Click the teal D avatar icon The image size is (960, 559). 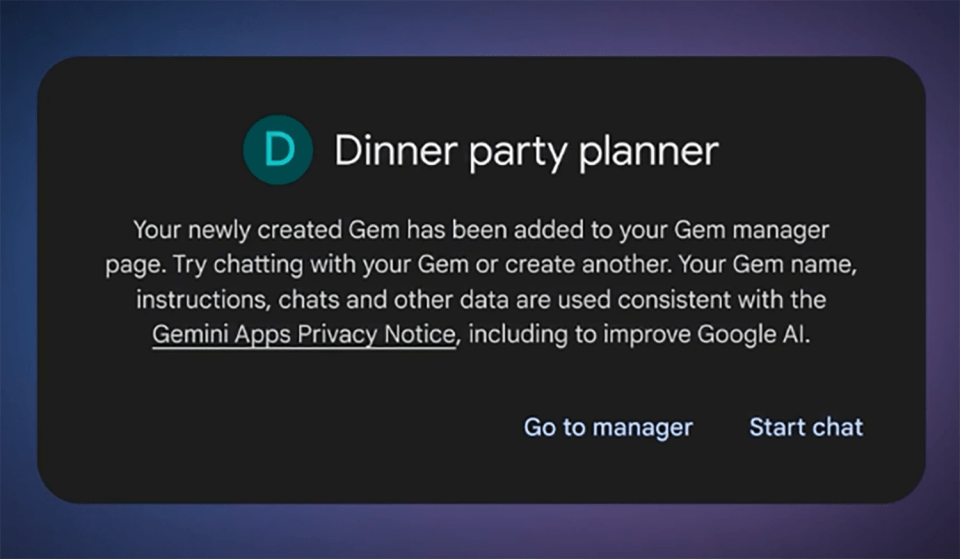pos(278,150)
